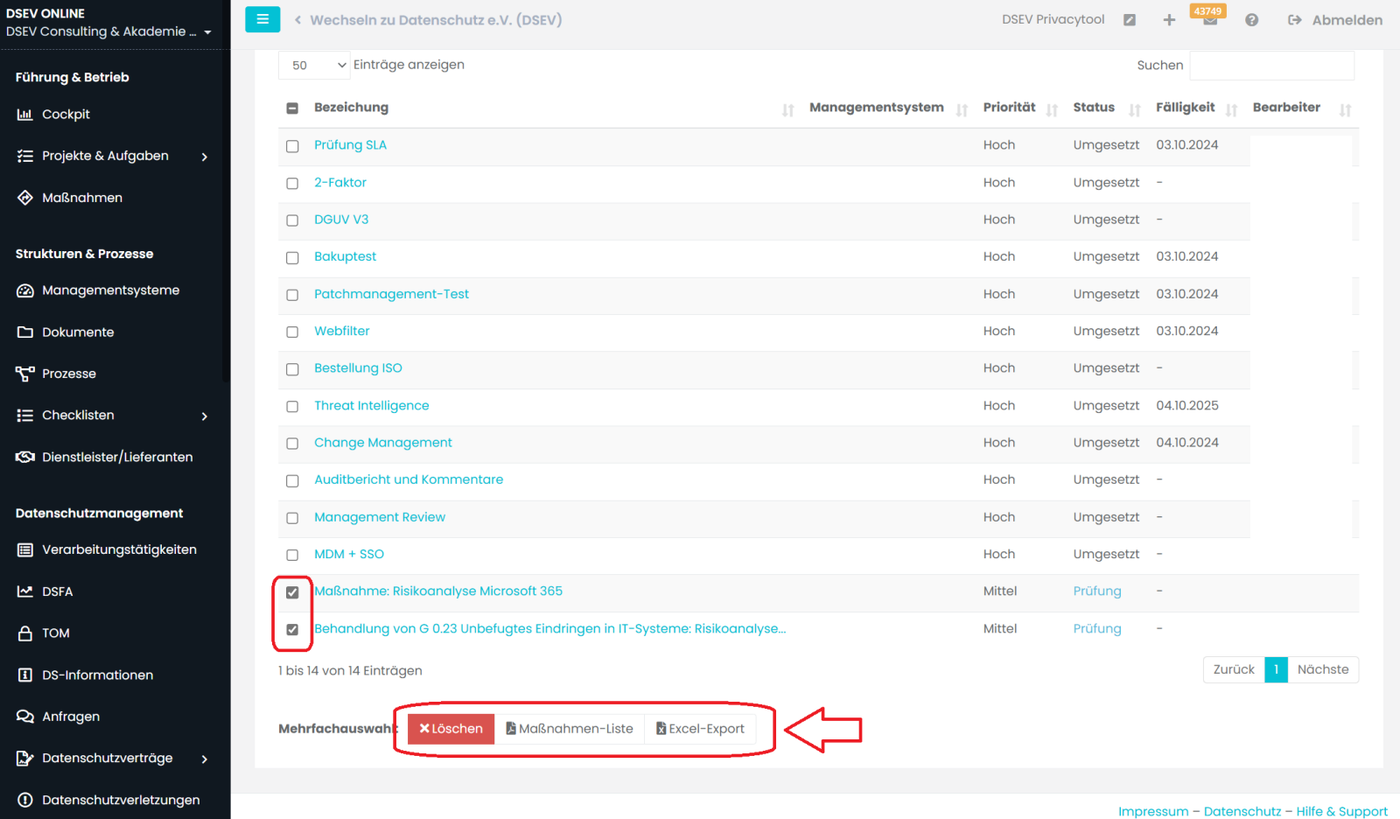
Task: Check the Prüfung SLA row checkbox
Action: click(x=292, y=146)
